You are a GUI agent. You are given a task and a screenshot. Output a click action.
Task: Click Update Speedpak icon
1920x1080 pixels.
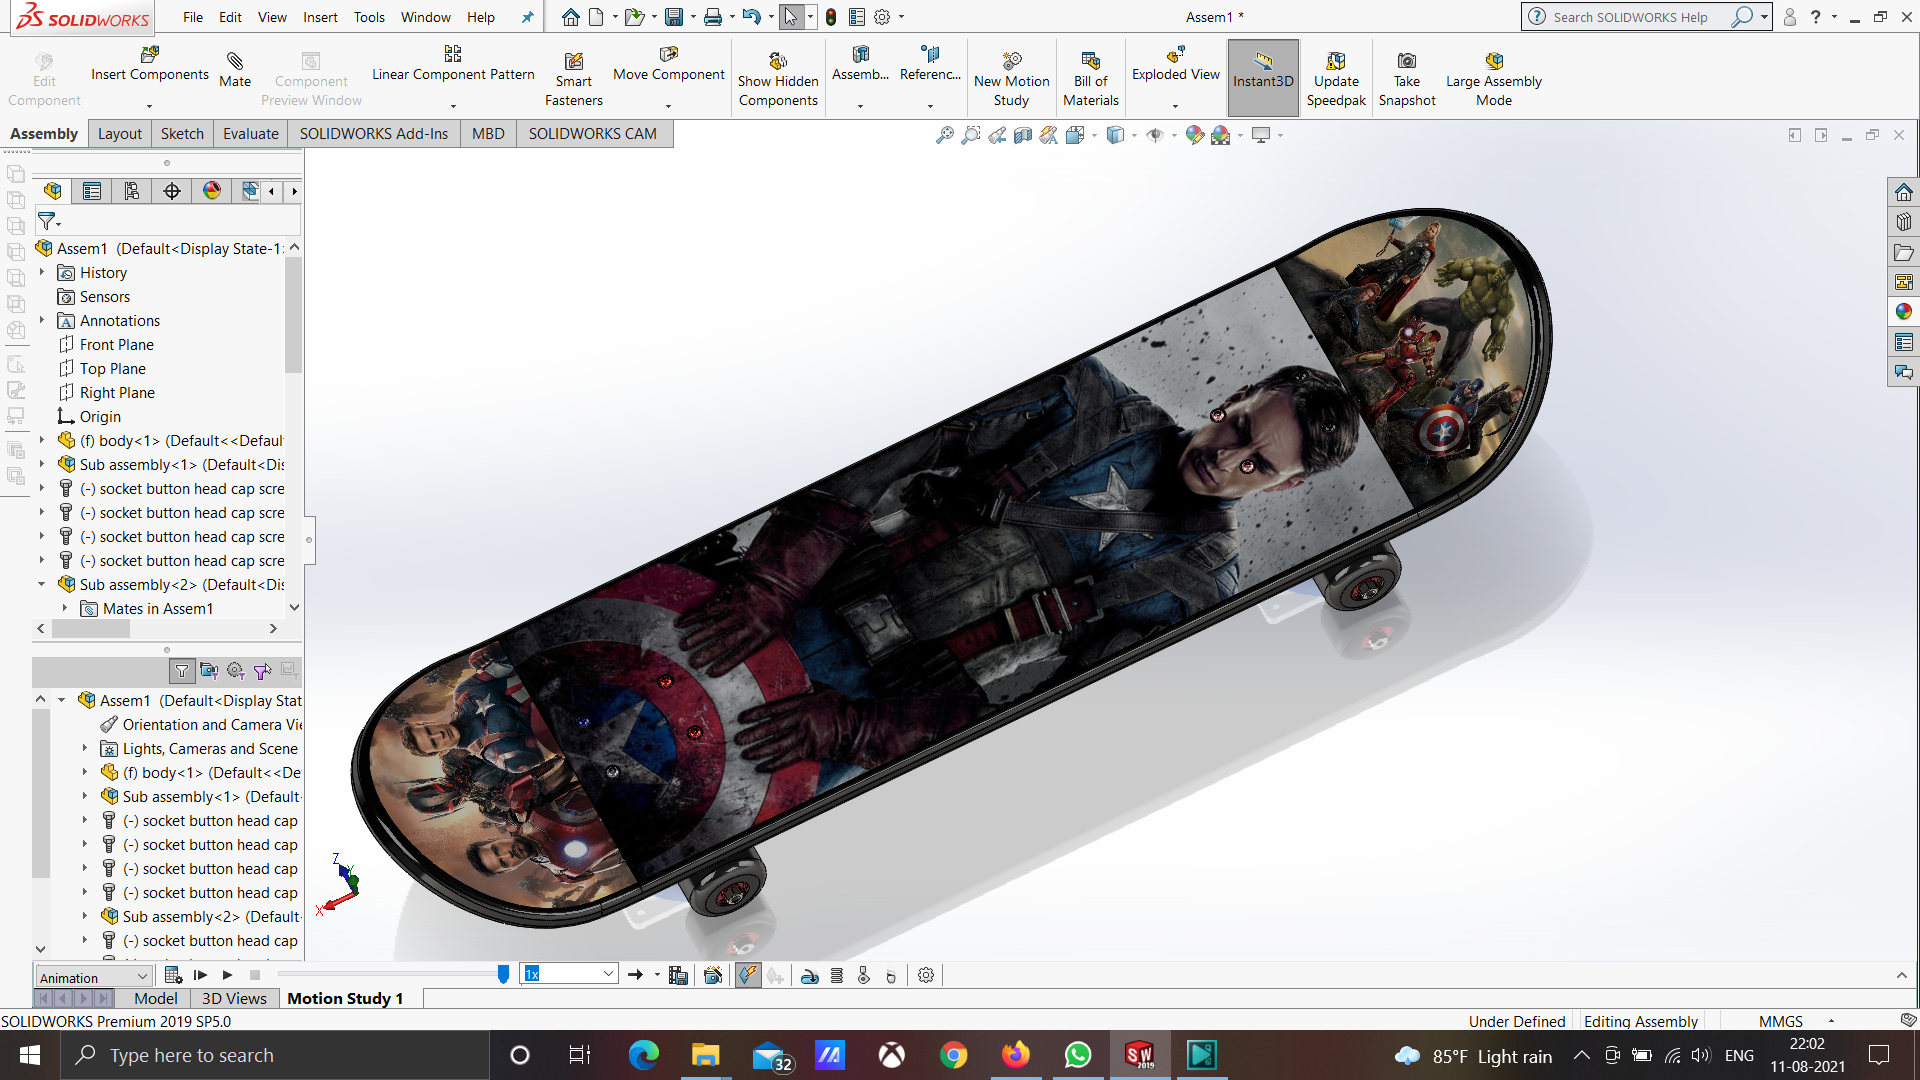tap(1336, 61)
